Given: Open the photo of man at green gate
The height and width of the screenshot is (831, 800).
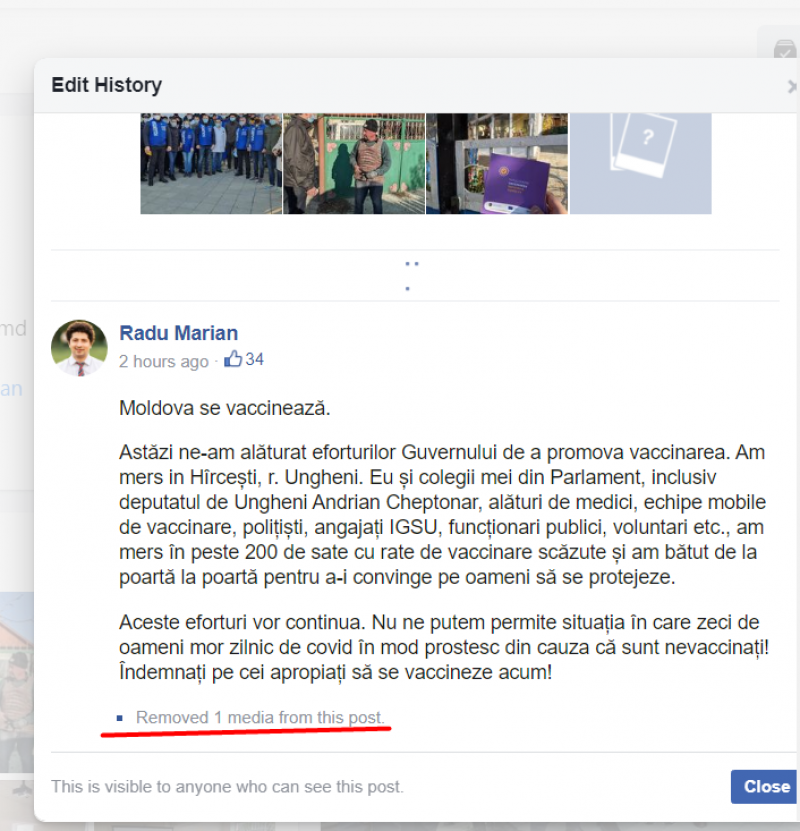Looking at the screenshot, I should click(x=354, y=163).
